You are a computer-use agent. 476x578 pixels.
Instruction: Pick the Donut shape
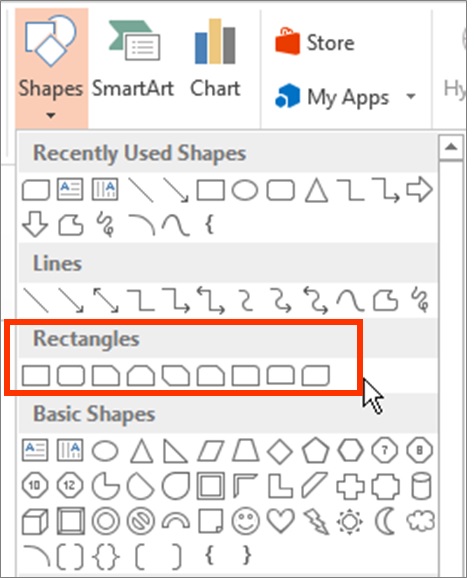point(106,521)
